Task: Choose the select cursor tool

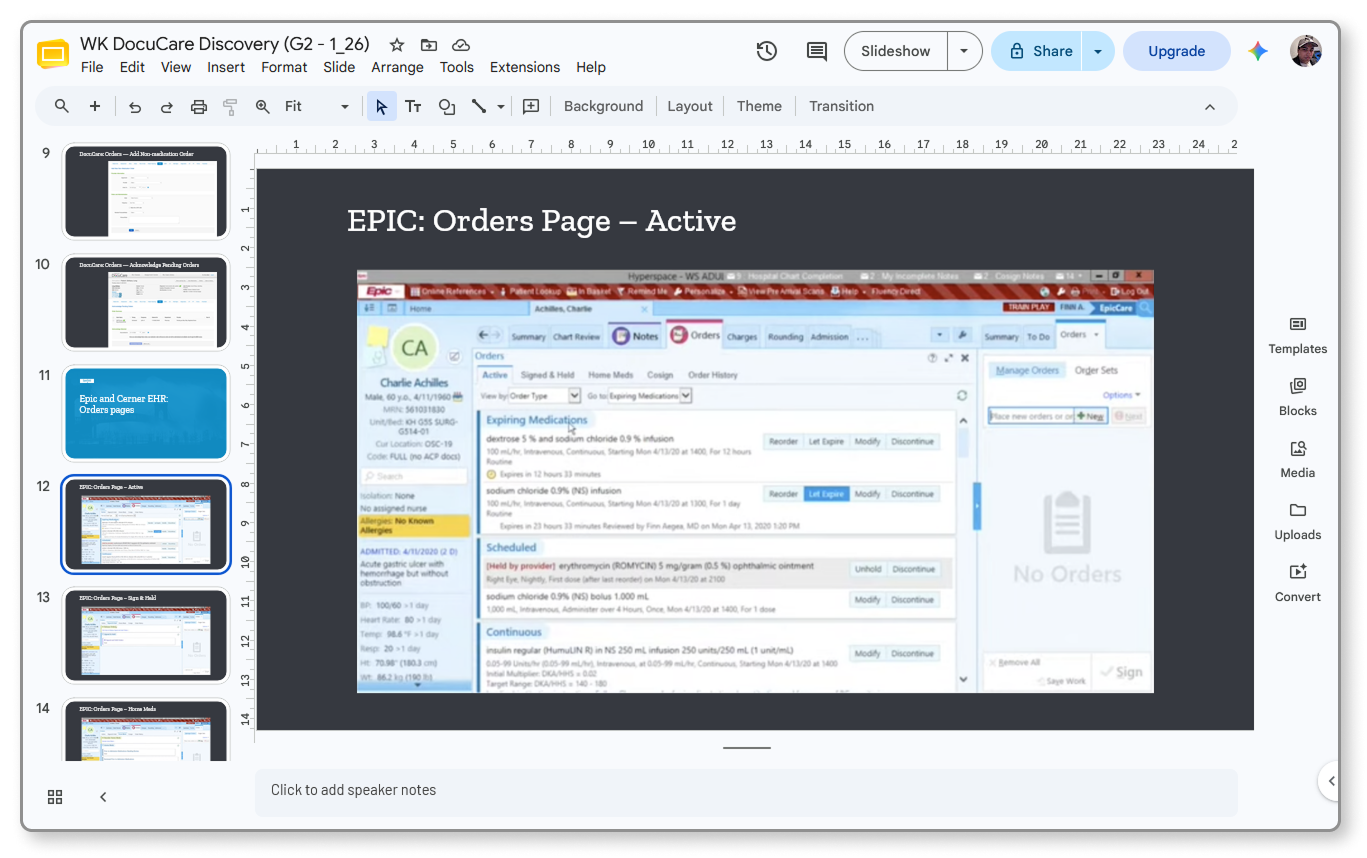Action: click(x=381, y=106)
